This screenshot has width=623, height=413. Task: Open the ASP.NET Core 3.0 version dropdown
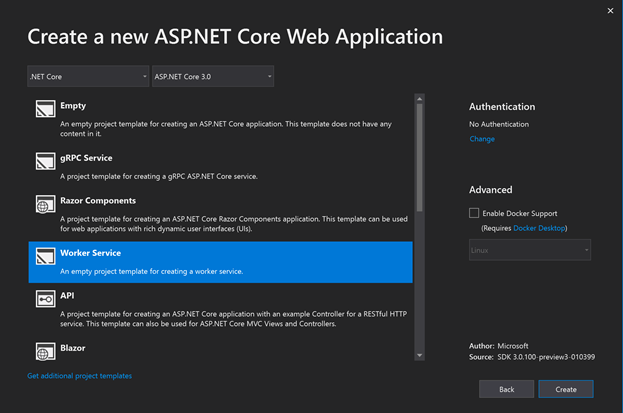[212, 76]
